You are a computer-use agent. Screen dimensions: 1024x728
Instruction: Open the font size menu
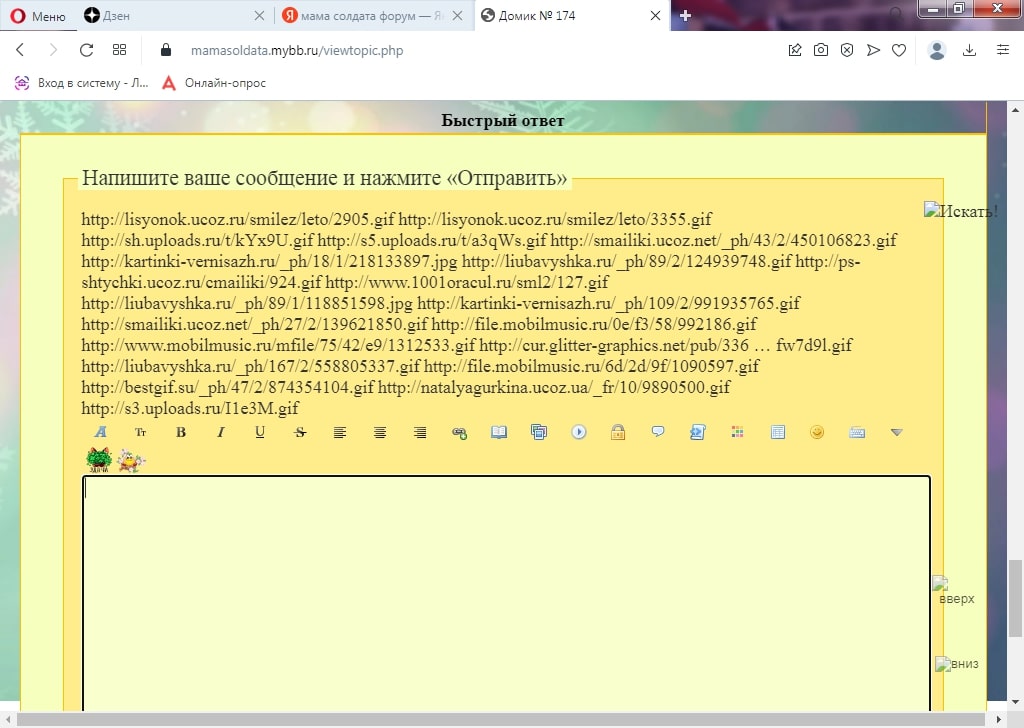(141, 432)
